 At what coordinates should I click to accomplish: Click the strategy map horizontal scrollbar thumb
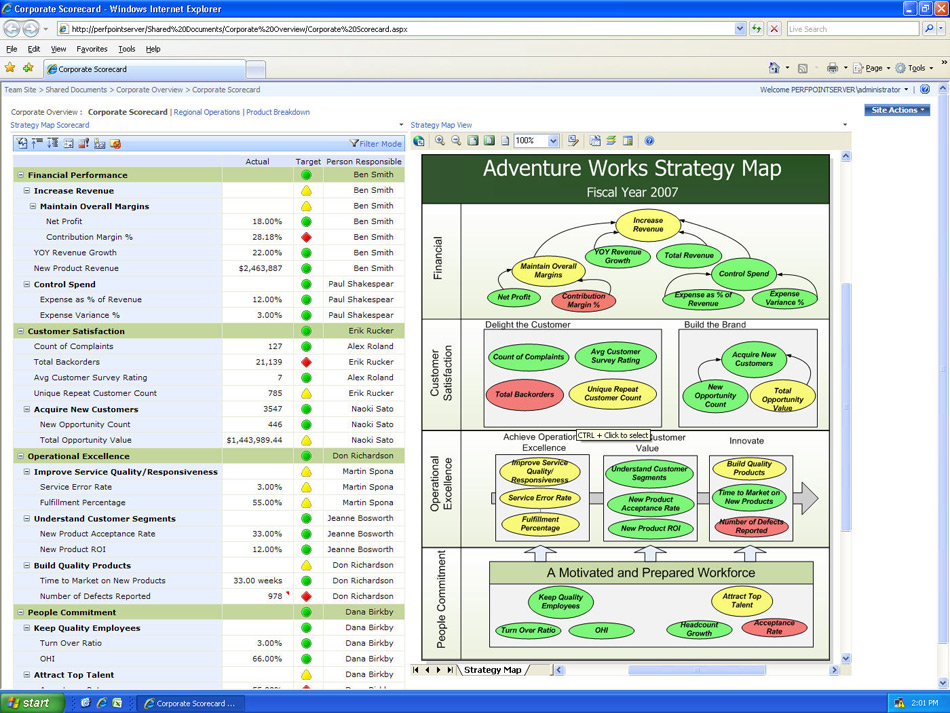697,670
